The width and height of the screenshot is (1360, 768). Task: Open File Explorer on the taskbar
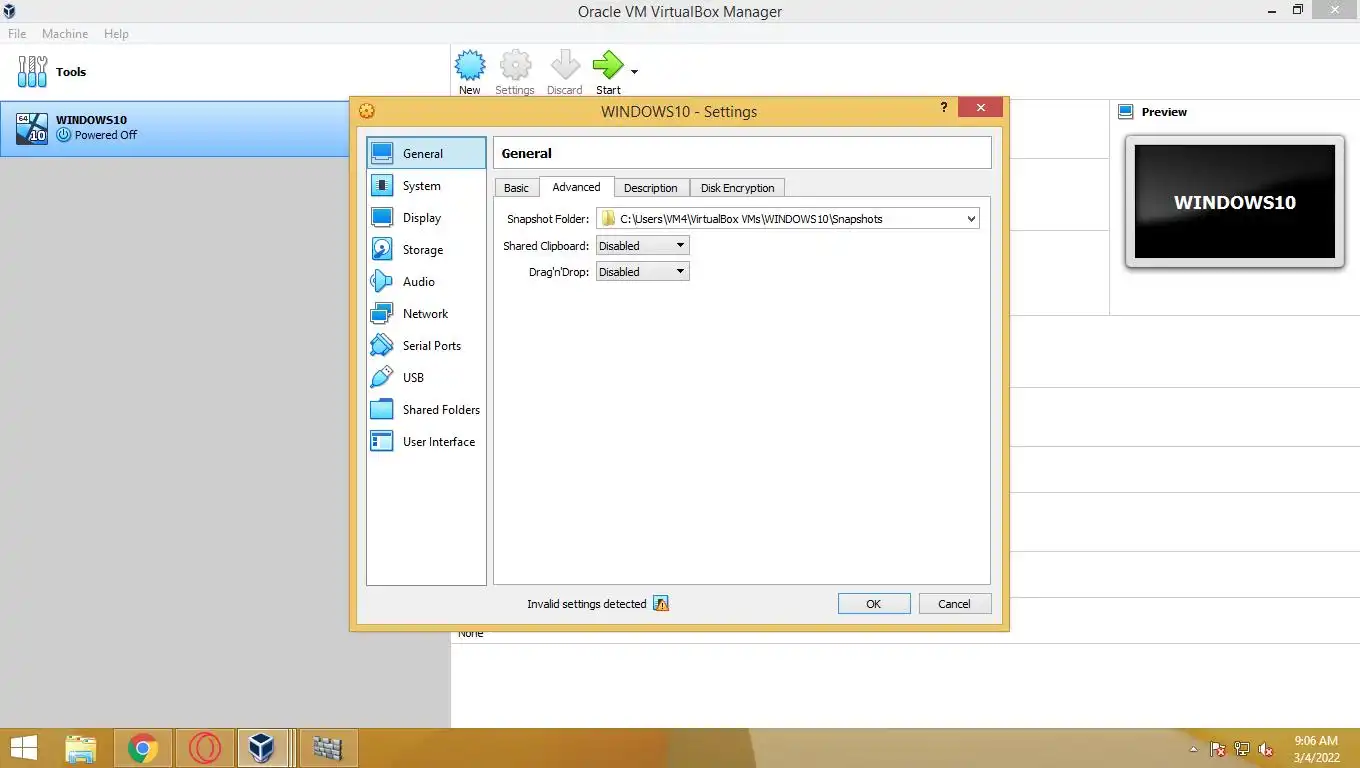click(x=81, y=748)
